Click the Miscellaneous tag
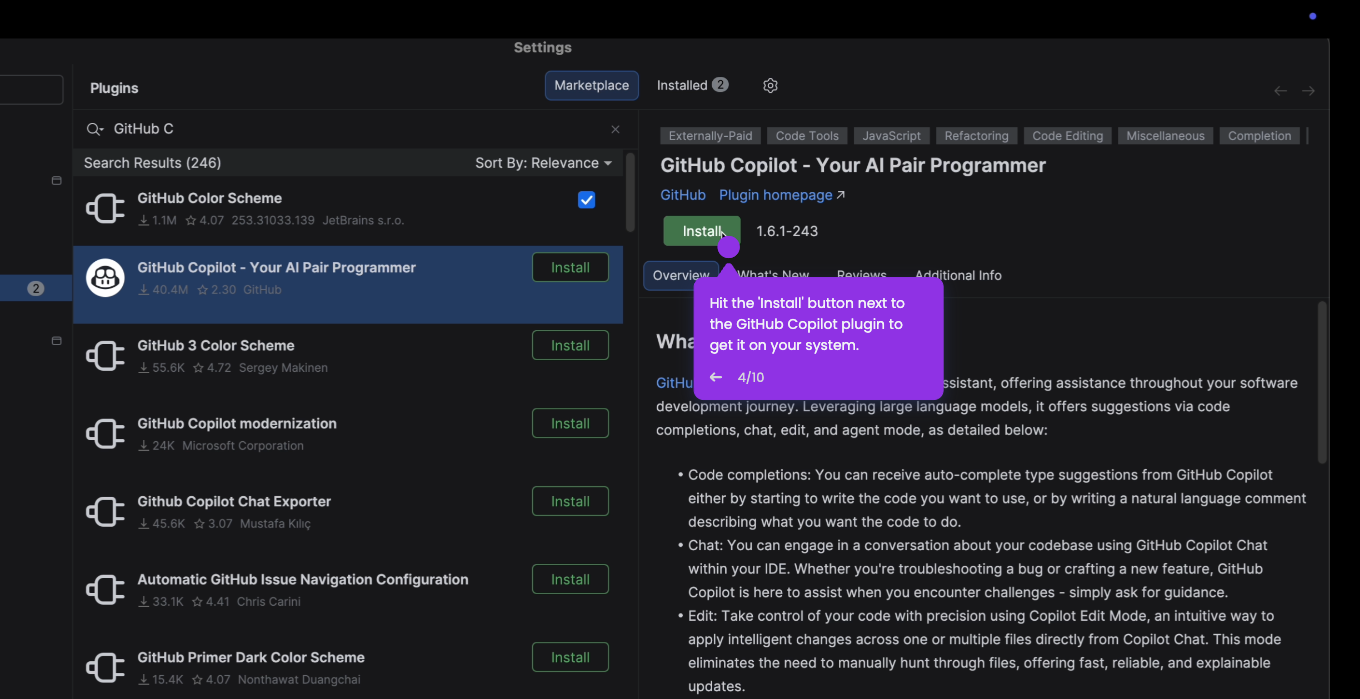Image resolution: width=1360 pixels, height=699 pixels. 1166,136
